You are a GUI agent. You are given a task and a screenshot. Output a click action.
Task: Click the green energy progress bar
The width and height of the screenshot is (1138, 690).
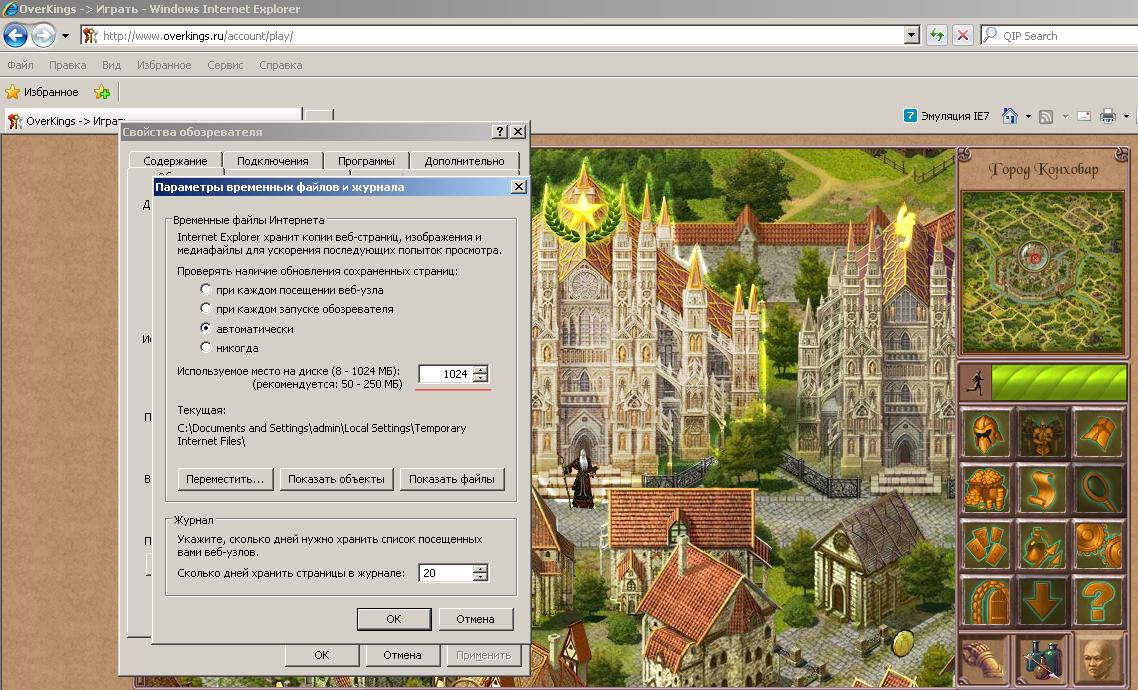1059,382
